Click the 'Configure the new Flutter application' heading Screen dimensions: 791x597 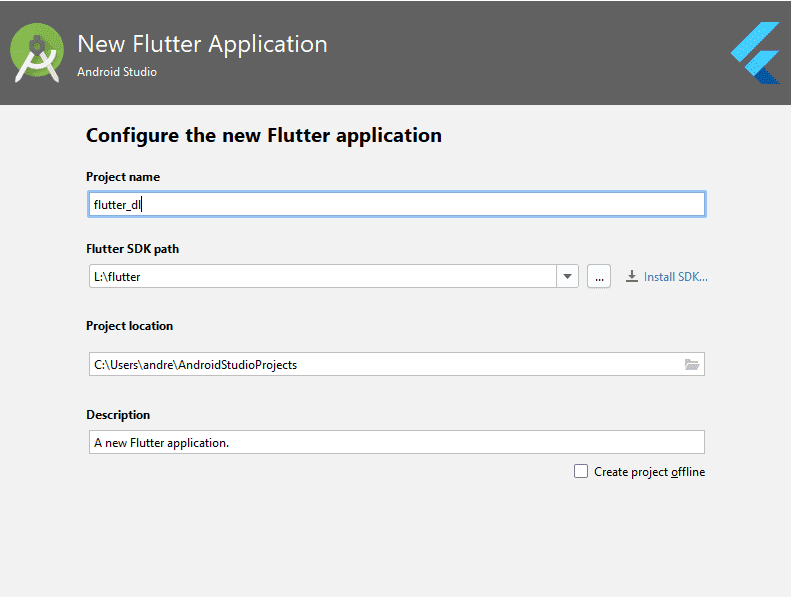click(264, 136)
